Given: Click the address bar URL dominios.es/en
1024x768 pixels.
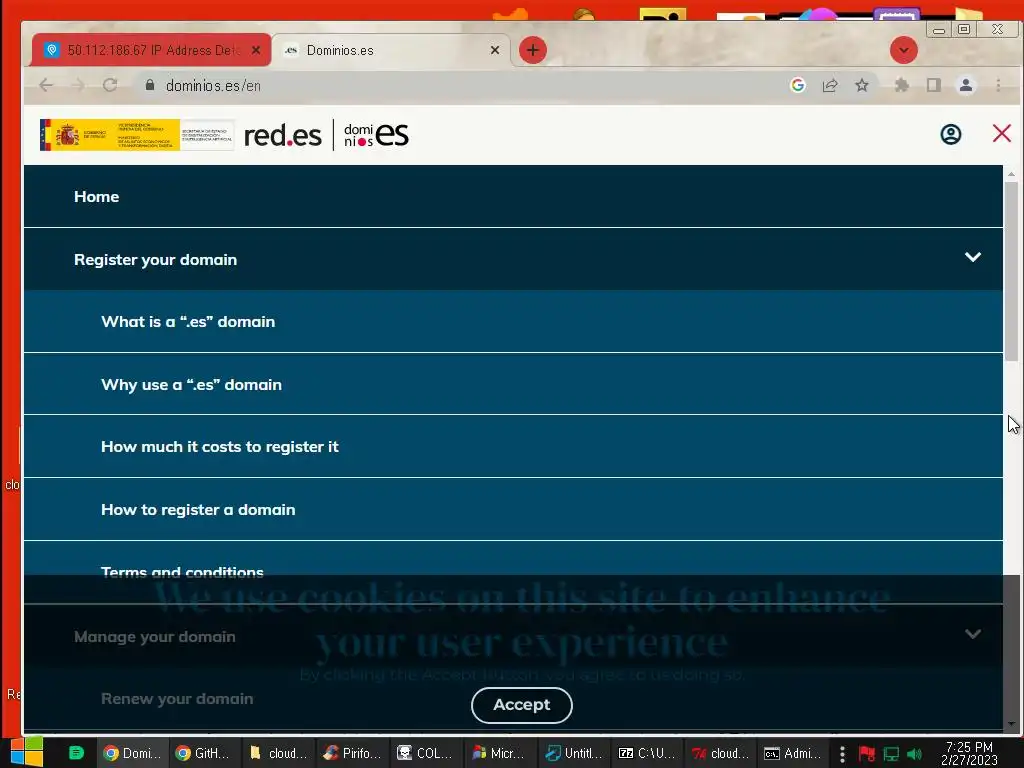Looking at the screenshot, I should [x=213, y=86].
